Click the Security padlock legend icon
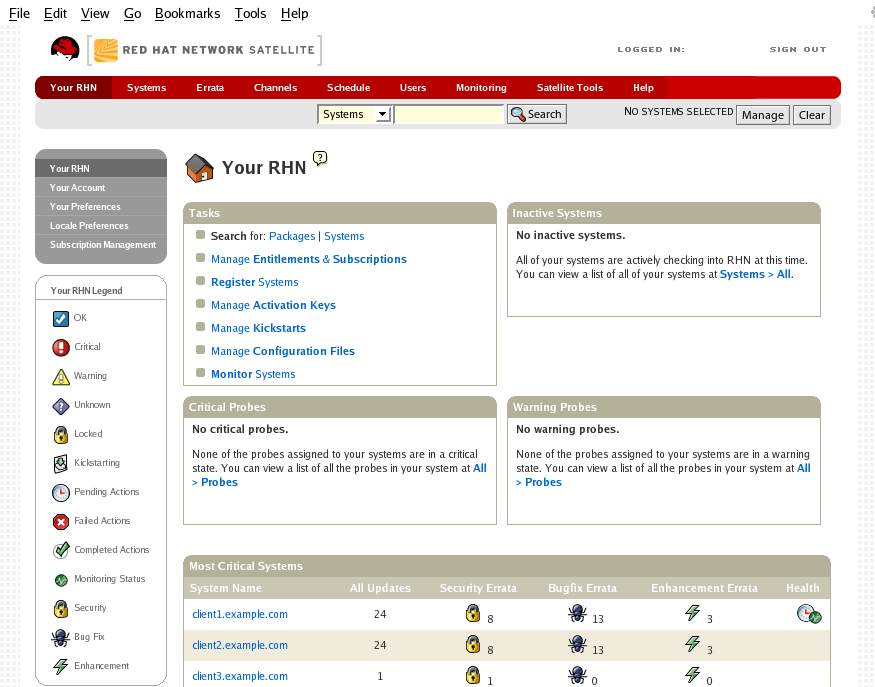 point(61,609)
